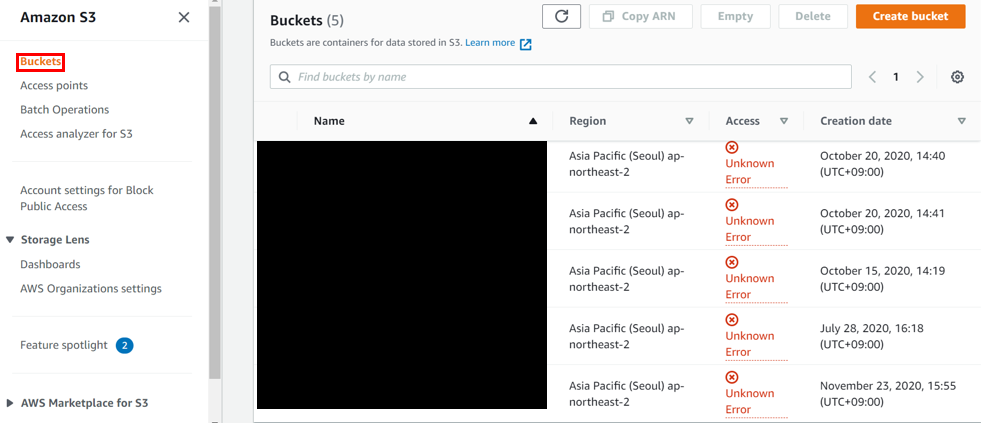Click creation date October 15, 2020, 14:19
The width and height of the screenshot is (981, 423).
pyautogui.click(x=882, y=279)
